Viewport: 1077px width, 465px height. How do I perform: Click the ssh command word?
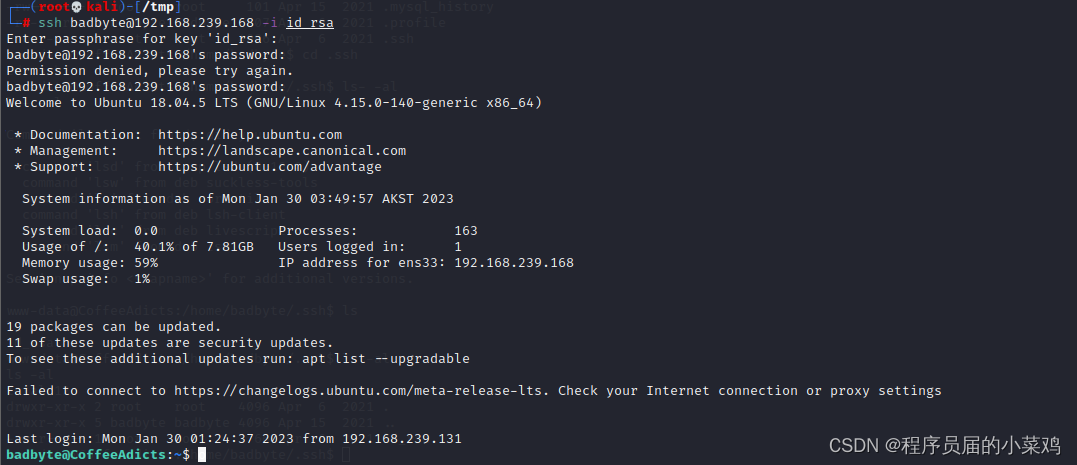point(50,23)
